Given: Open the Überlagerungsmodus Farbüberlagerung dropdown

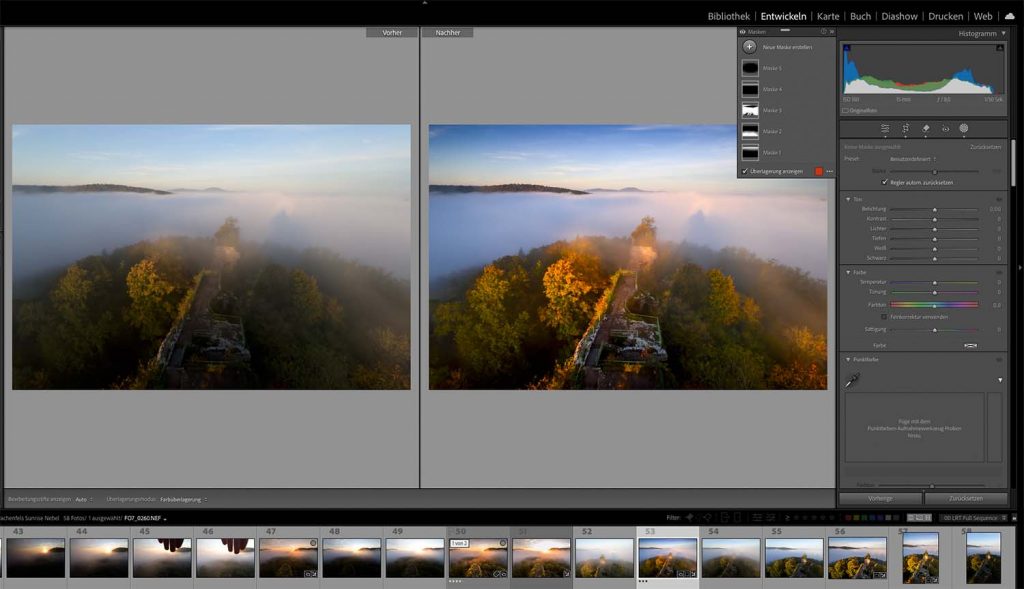Looking at the screenshot, I should click(x=182, y=499).
